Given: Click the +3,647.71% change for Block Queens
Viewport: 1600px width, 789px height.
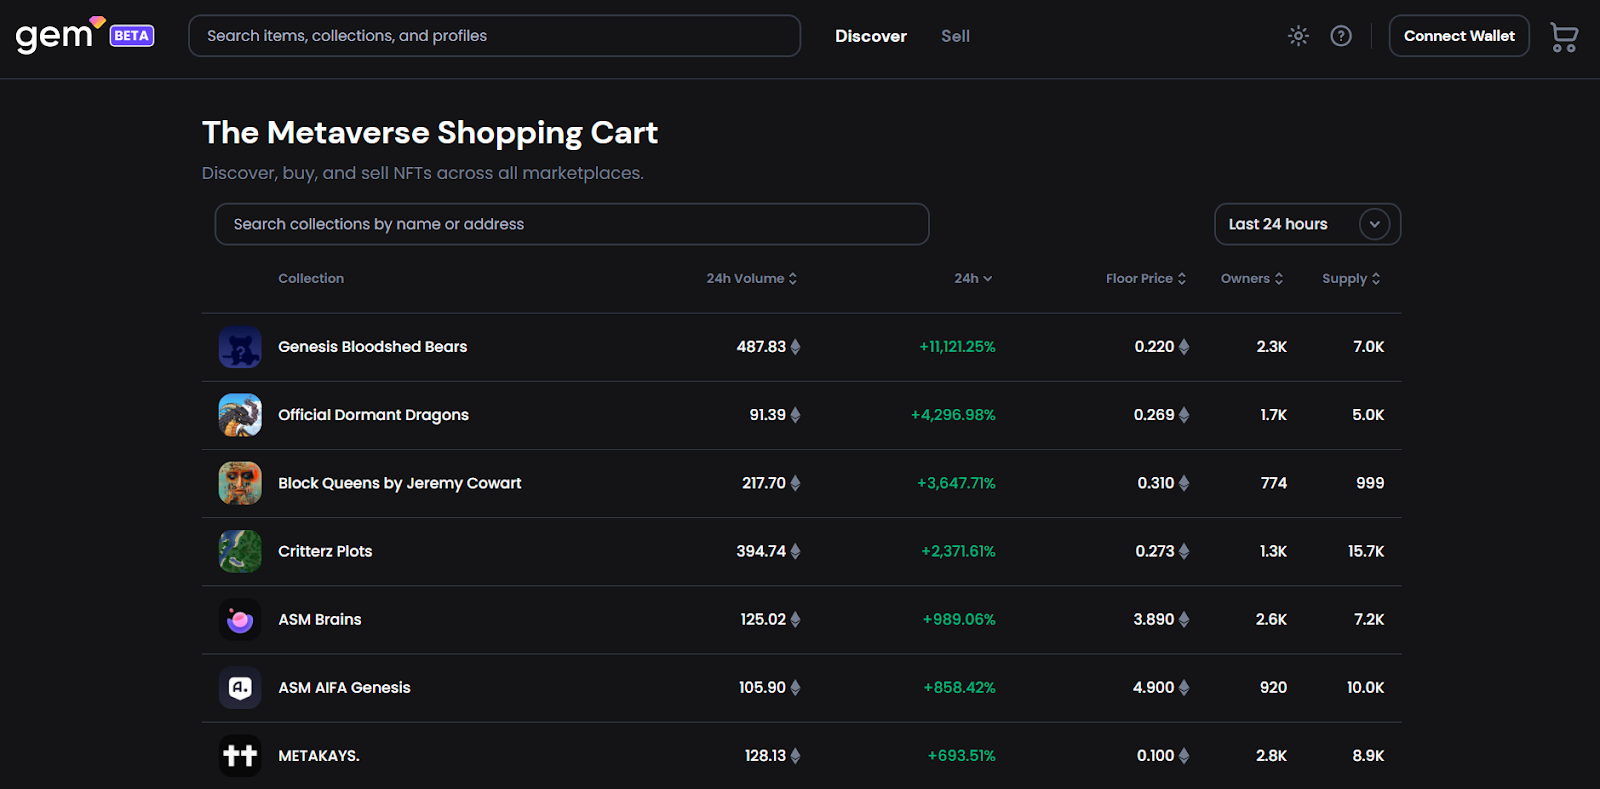Looking at the screenshot, I should 956,483.
